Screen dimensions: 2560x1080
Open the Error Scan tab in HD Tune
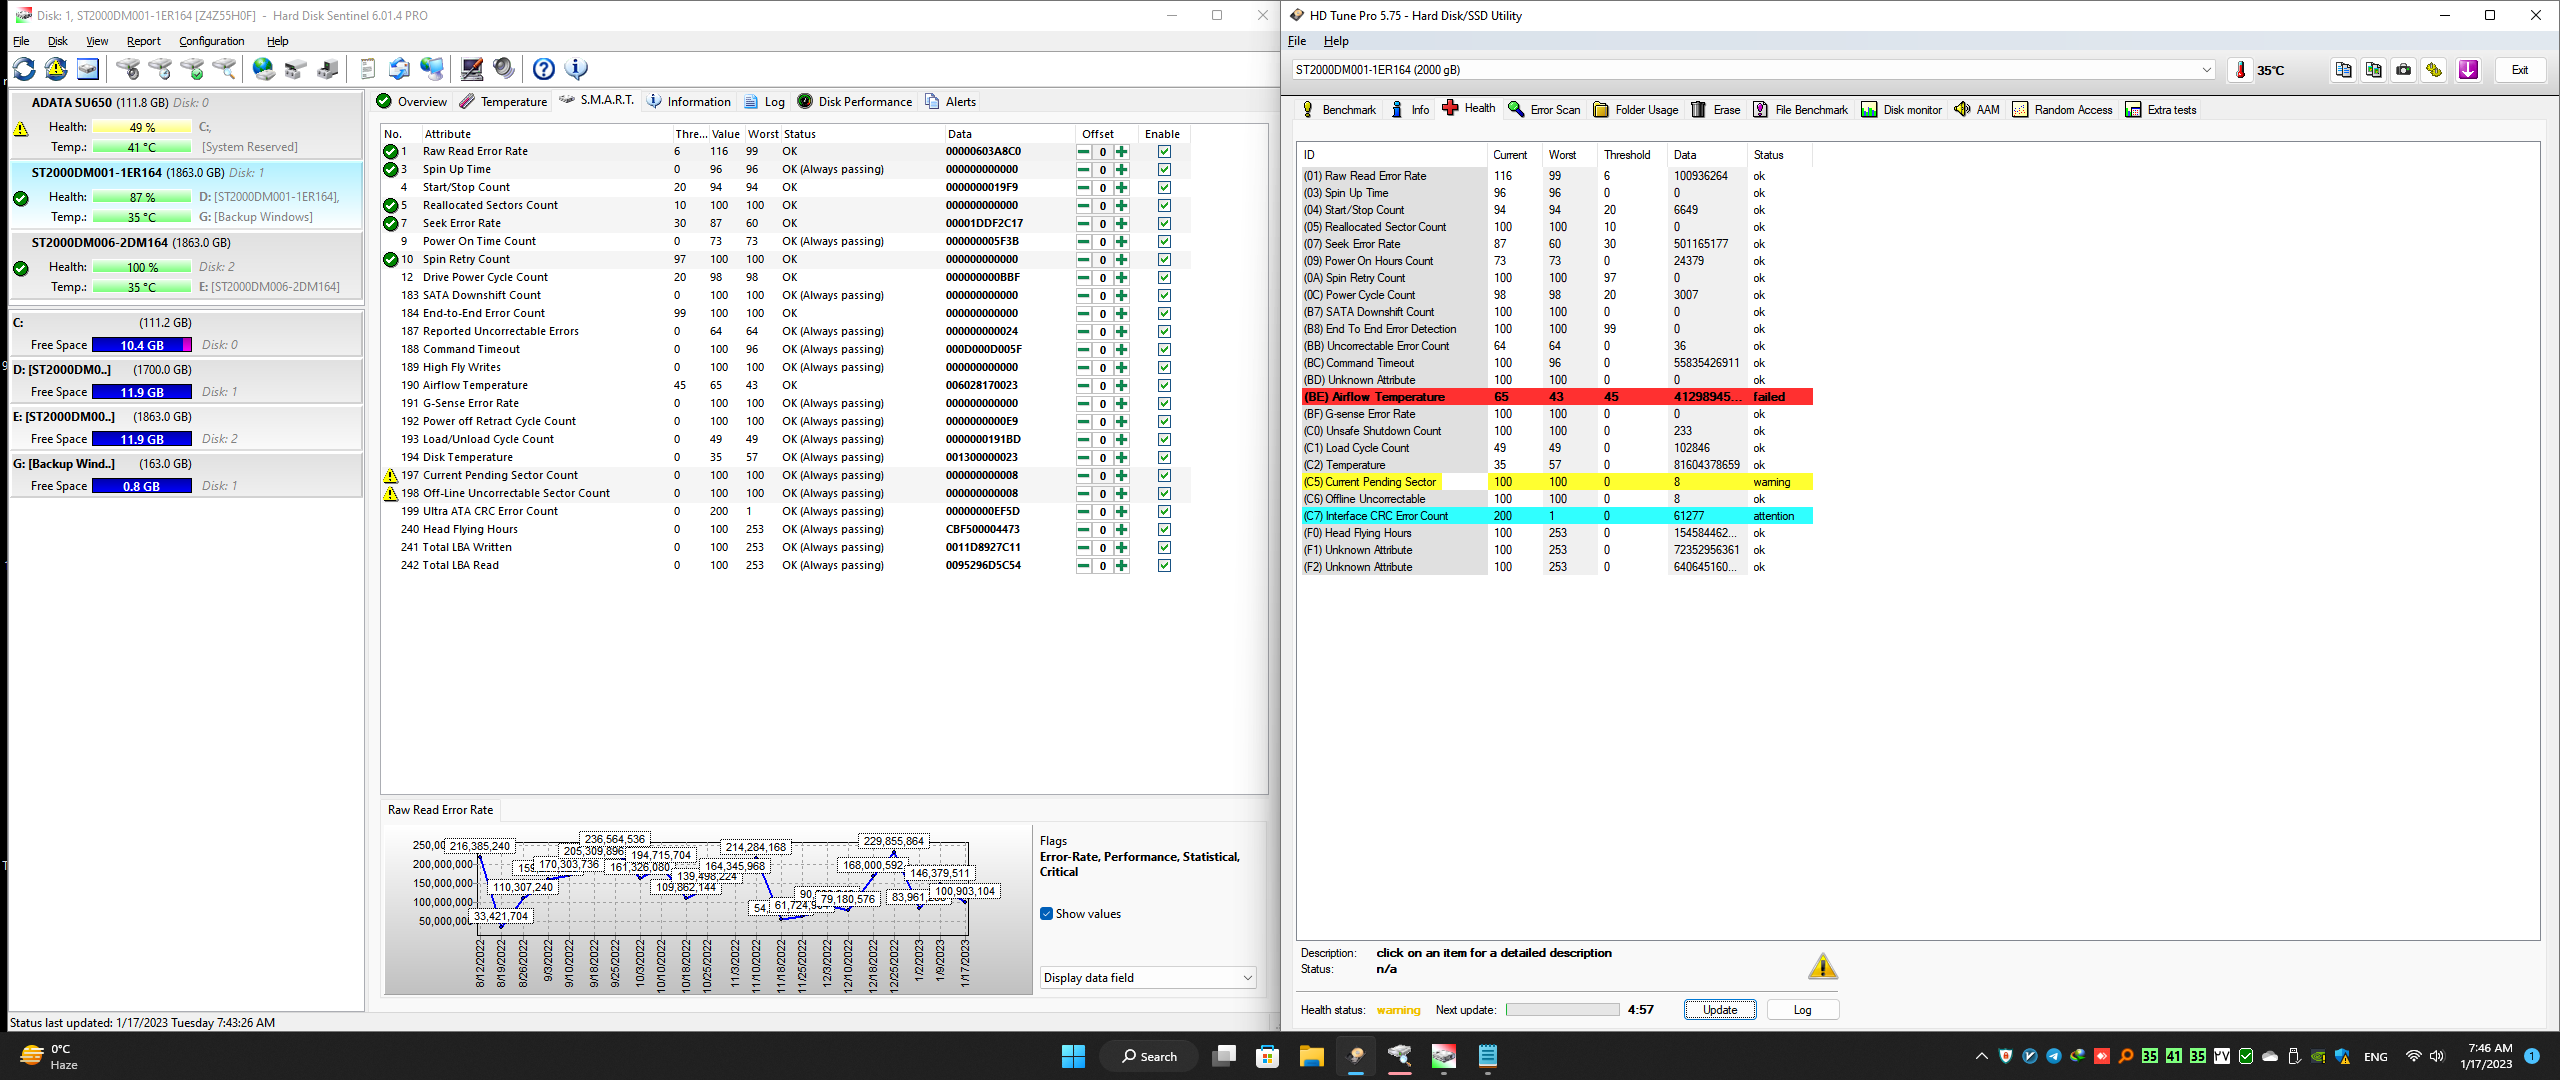point(1544,110)
